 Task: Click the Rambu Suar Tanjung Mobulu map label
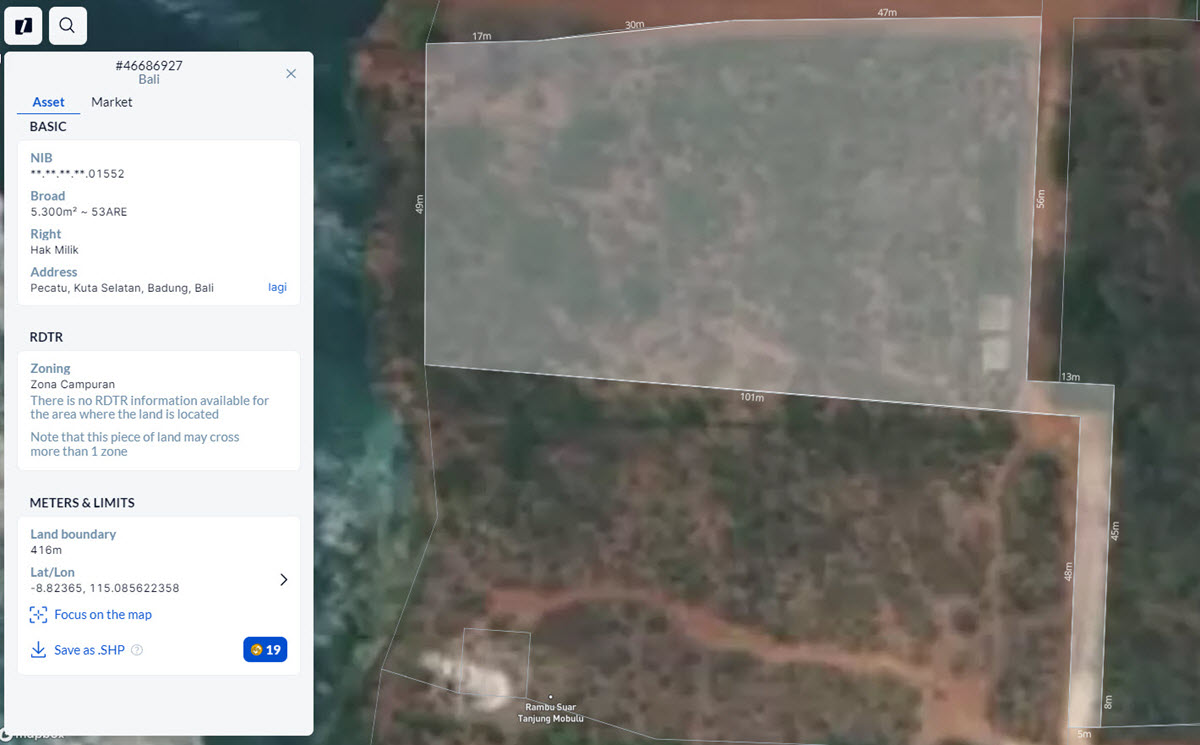[550, 713]
